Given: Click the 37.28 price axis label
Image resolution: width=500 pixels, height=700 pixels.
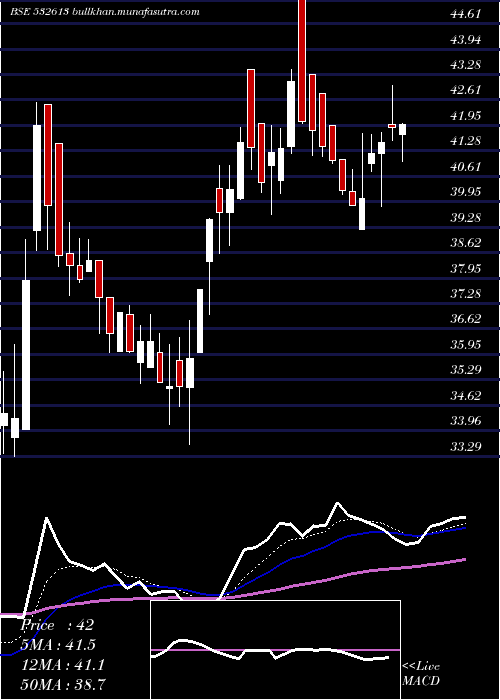Looking at the screenshot, I should (466, 294).
